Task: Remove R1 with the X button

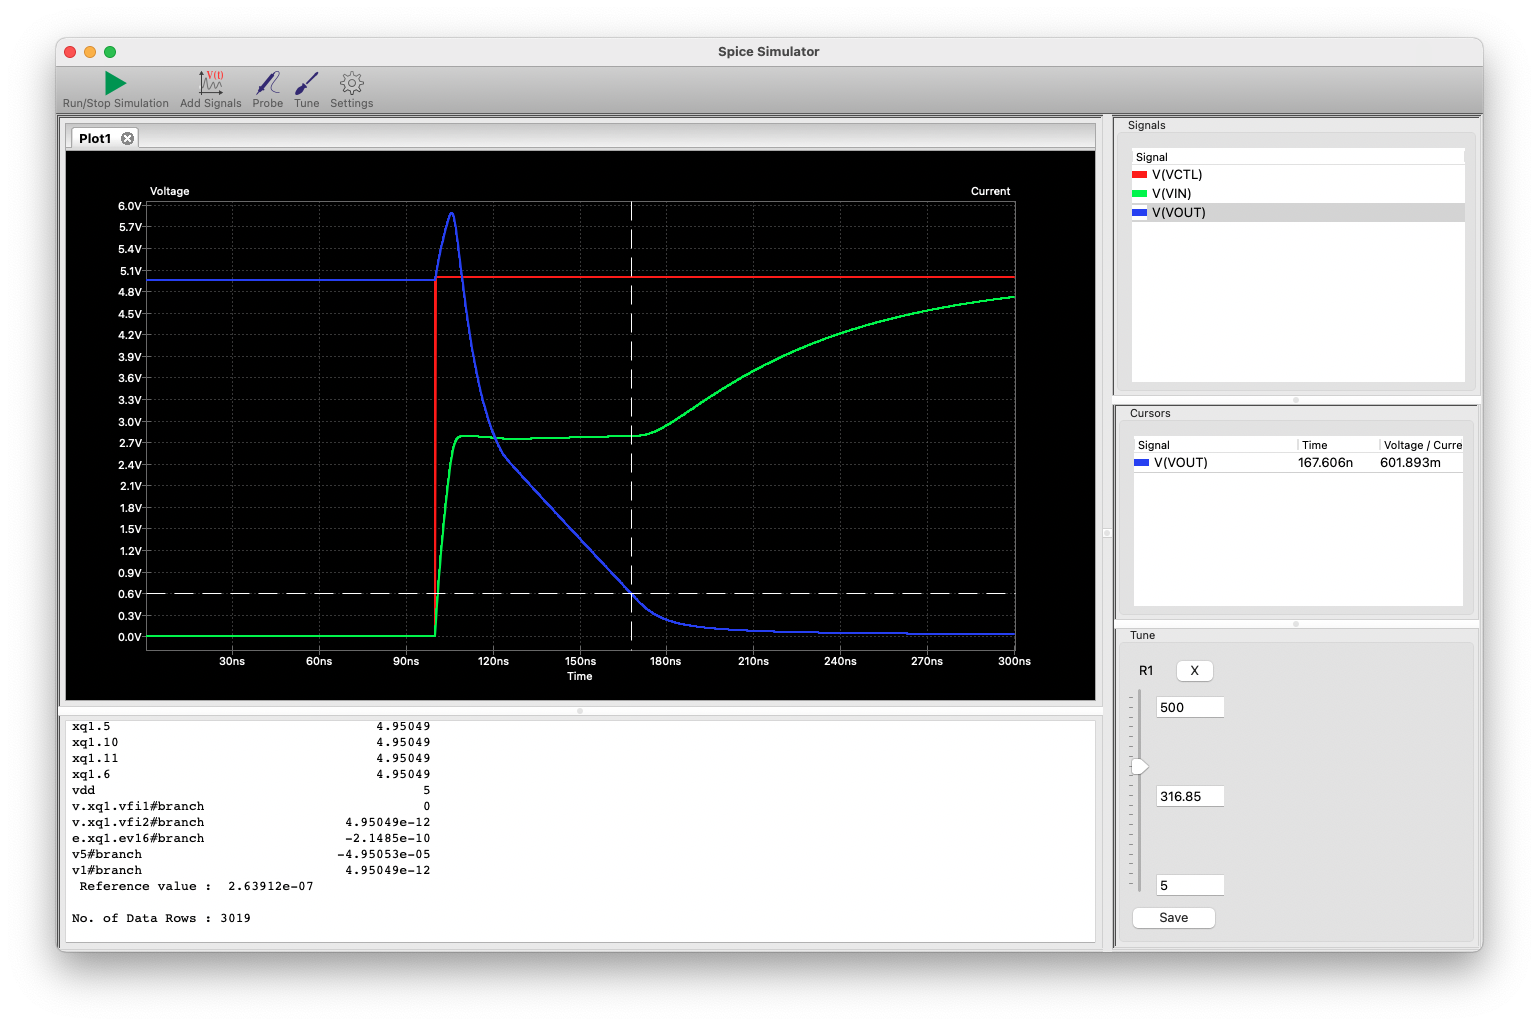Action: pyautogui.click(x=1194, y=671)
